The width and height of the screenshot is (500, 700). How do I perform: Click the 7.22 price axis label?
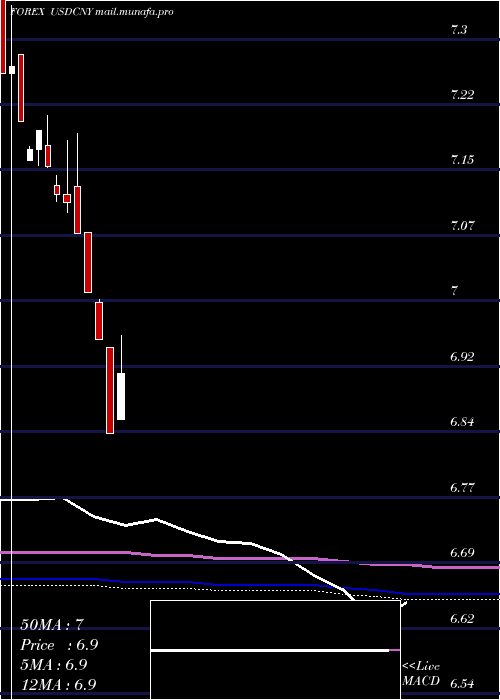[x=462, y=95]
